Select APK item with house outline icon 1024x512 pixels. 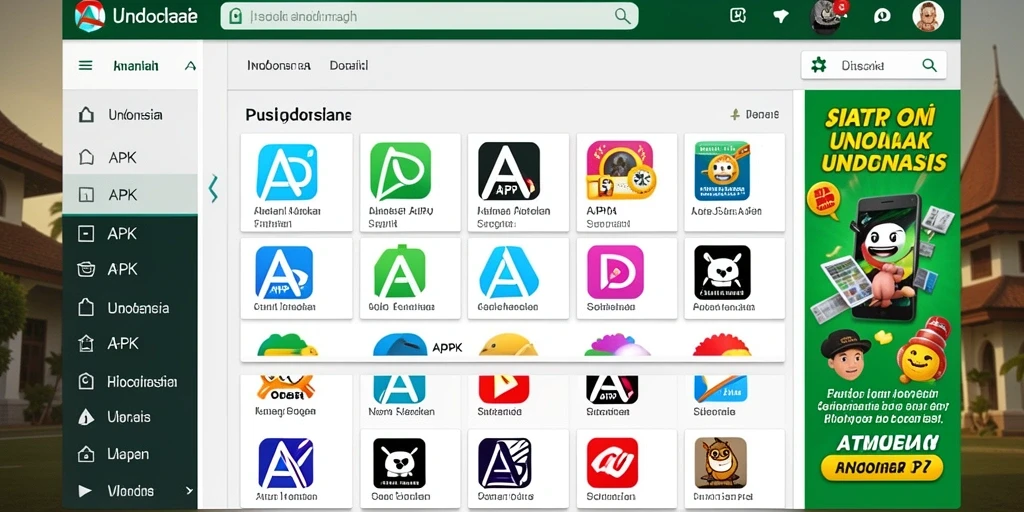coord(130,157)
